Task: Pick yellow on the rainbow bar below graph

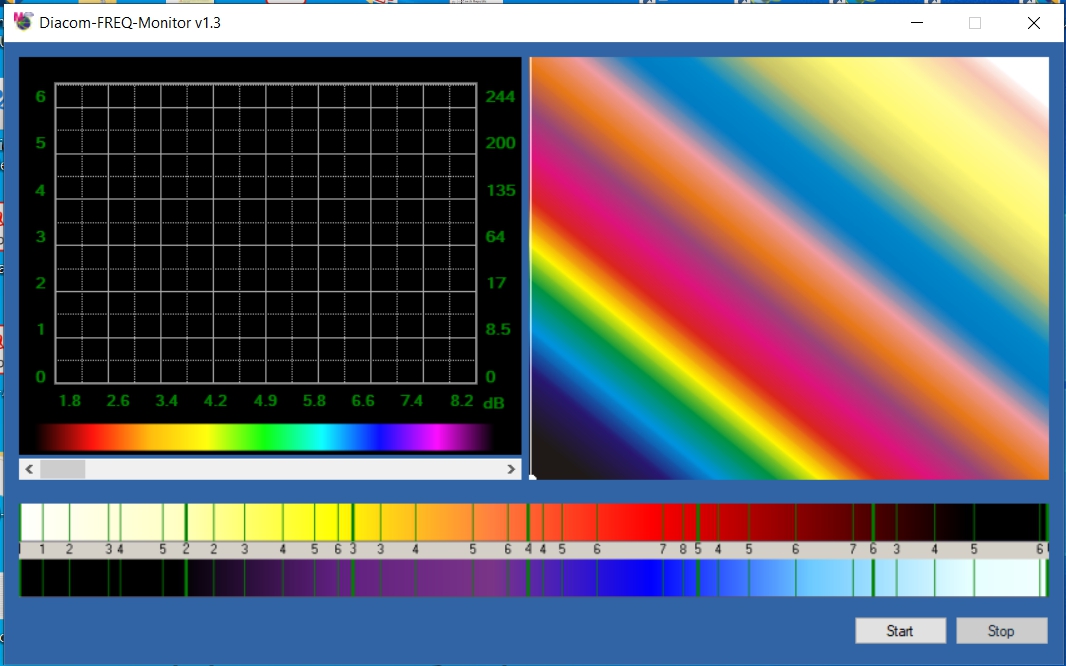Action: click(205, 437)
